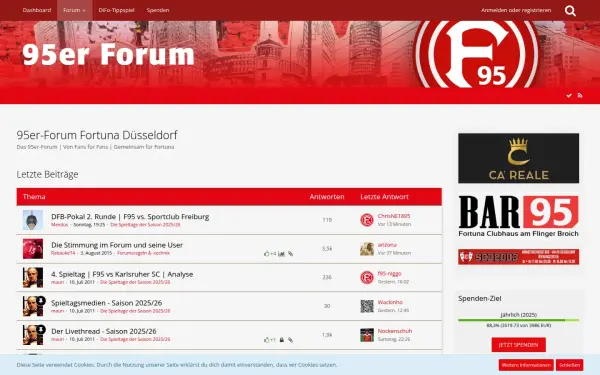
Task: Open thread Spieltagsmedien - Saison 2025/26
Action: 107,303
